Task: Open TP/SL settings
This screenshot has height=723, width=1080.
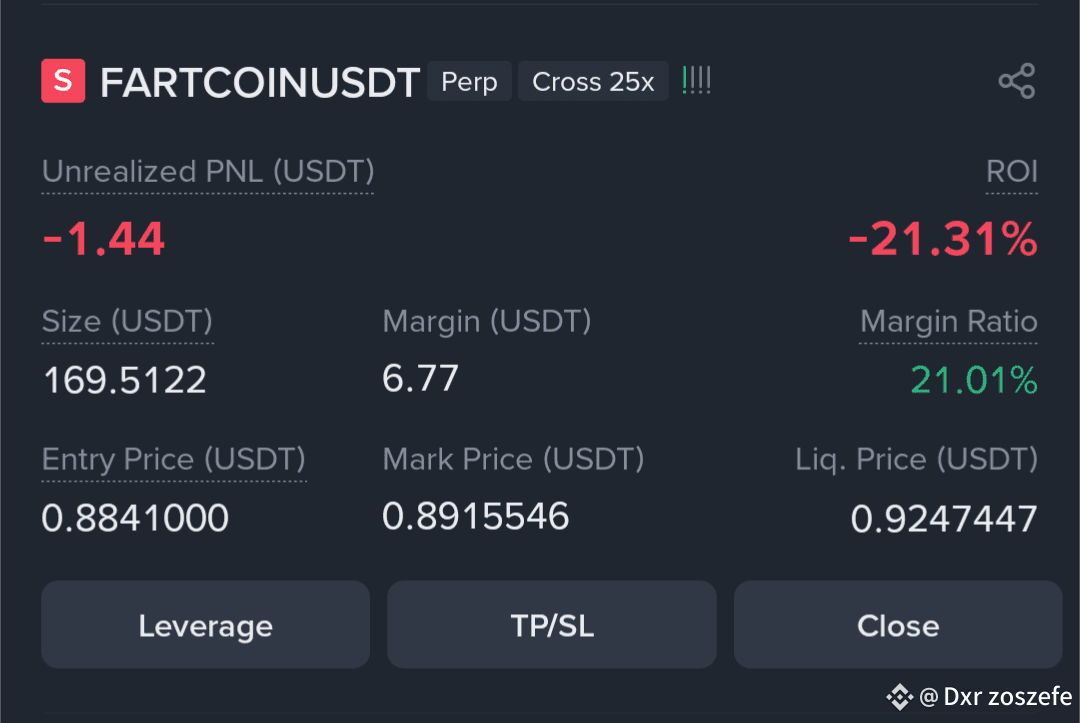Action: pyautogui.click(x=552, y=625)
